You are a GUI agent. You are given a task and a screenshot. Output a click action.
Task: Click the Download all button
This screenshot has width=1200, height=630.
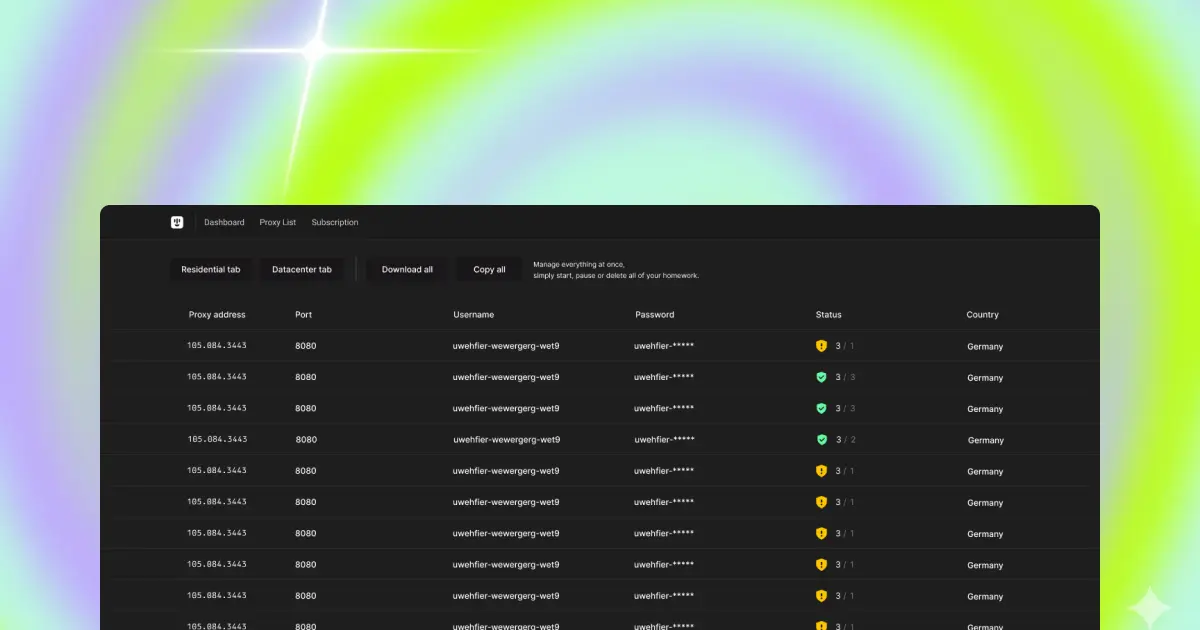point(407,269)
